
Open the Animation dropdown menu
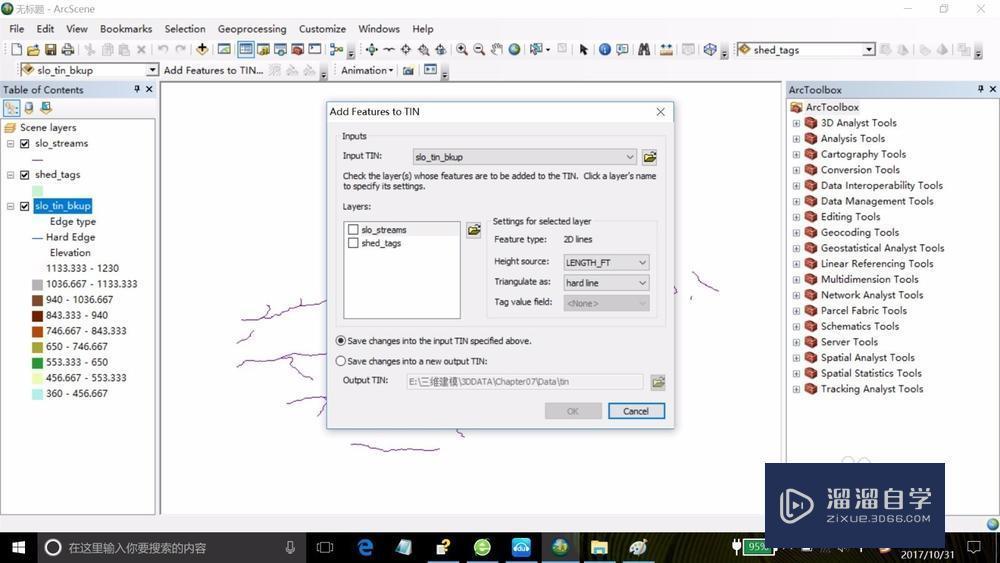tap(367, 70)
